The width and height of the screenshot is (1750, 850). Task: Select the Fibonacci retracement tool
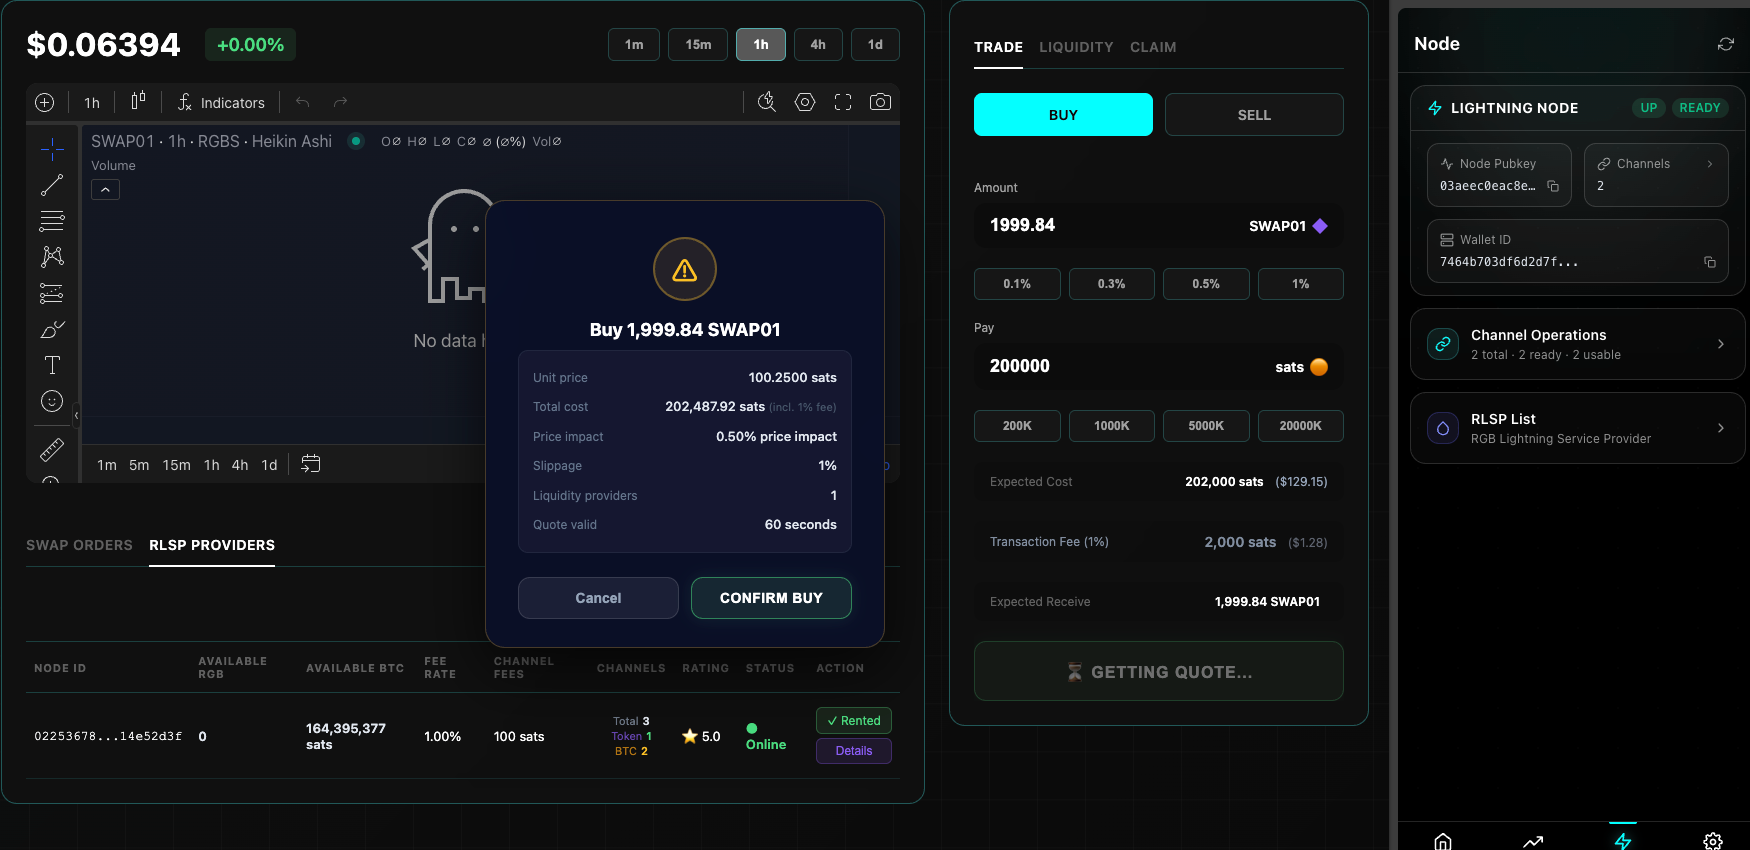point(52,221)
